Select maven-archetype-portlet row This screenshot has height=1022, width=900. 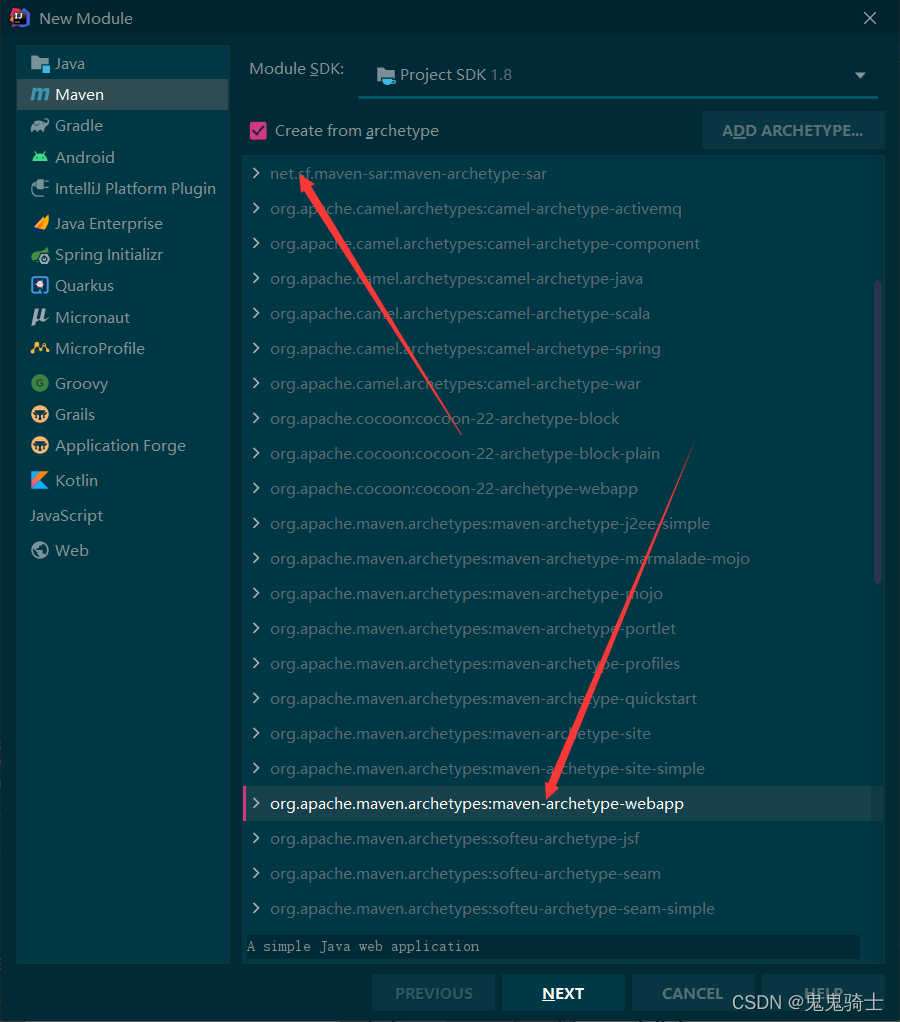pyautogui.click(x=557, y=629)
